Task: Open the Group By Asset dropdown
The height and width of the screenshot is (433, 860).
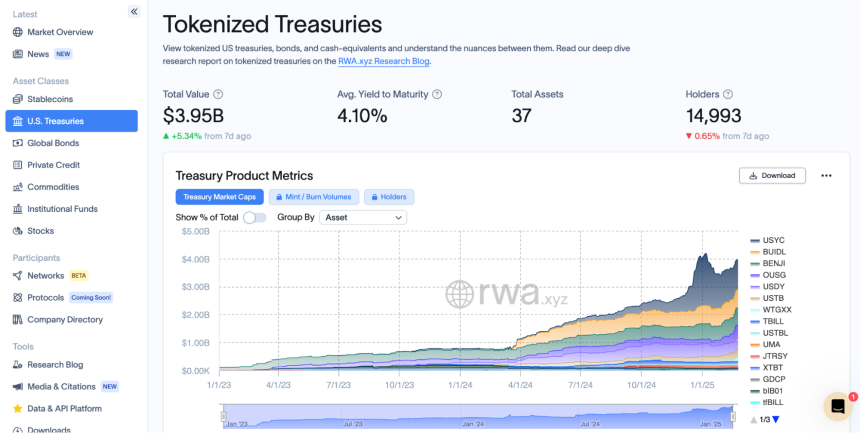Action: tap(363, 217)
